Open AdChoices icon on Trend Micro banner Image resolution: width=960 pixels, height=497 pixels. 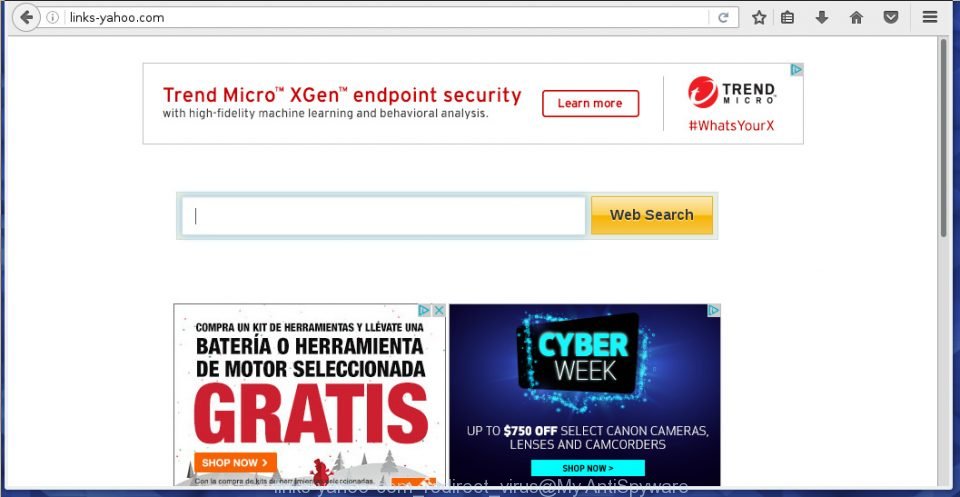(x=796, y=70)
